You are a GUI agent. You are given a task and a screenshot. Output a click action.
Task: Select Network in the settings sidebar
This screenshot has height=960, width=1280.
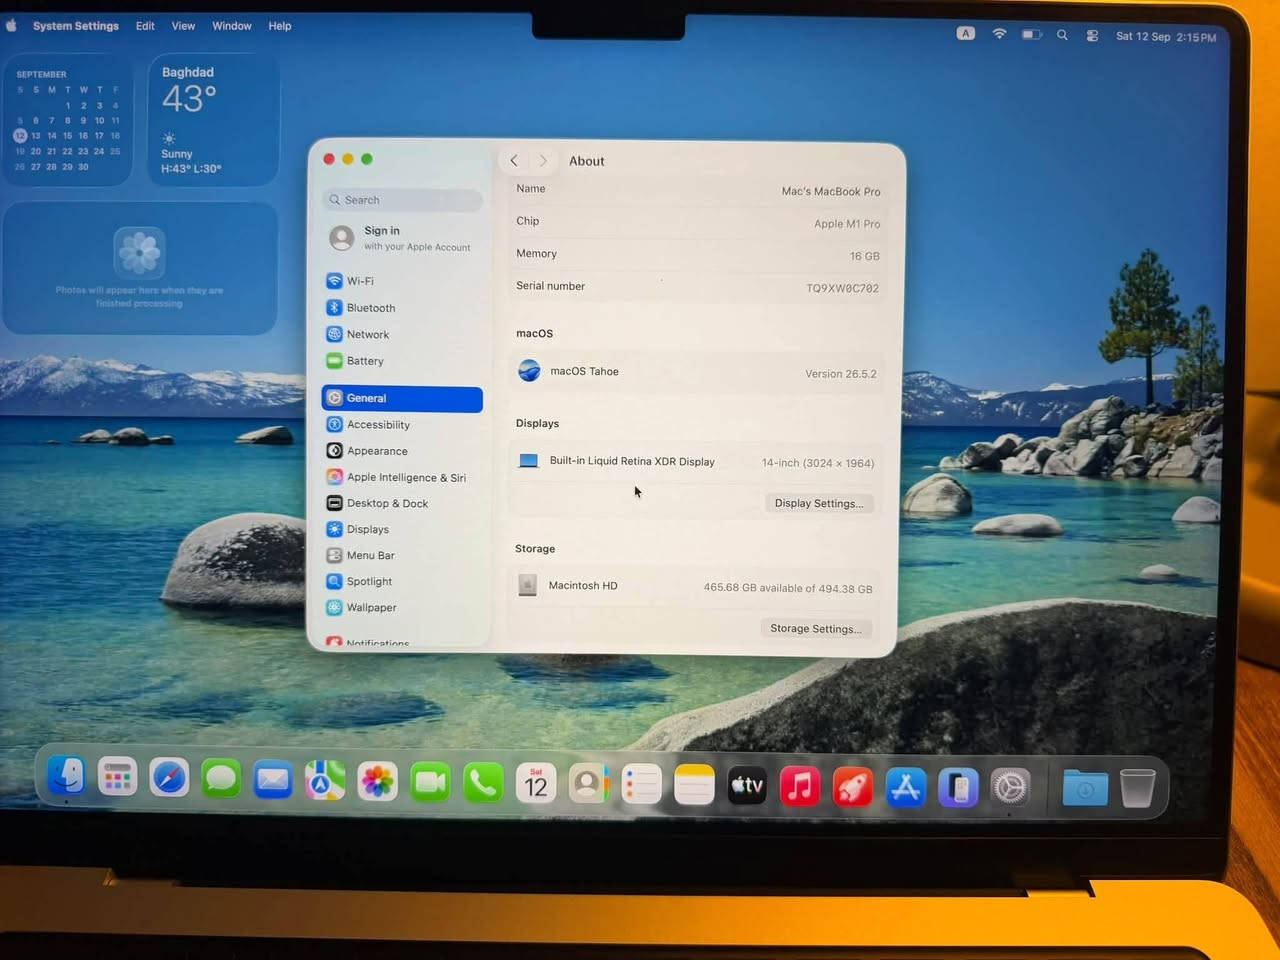(402, 334)
